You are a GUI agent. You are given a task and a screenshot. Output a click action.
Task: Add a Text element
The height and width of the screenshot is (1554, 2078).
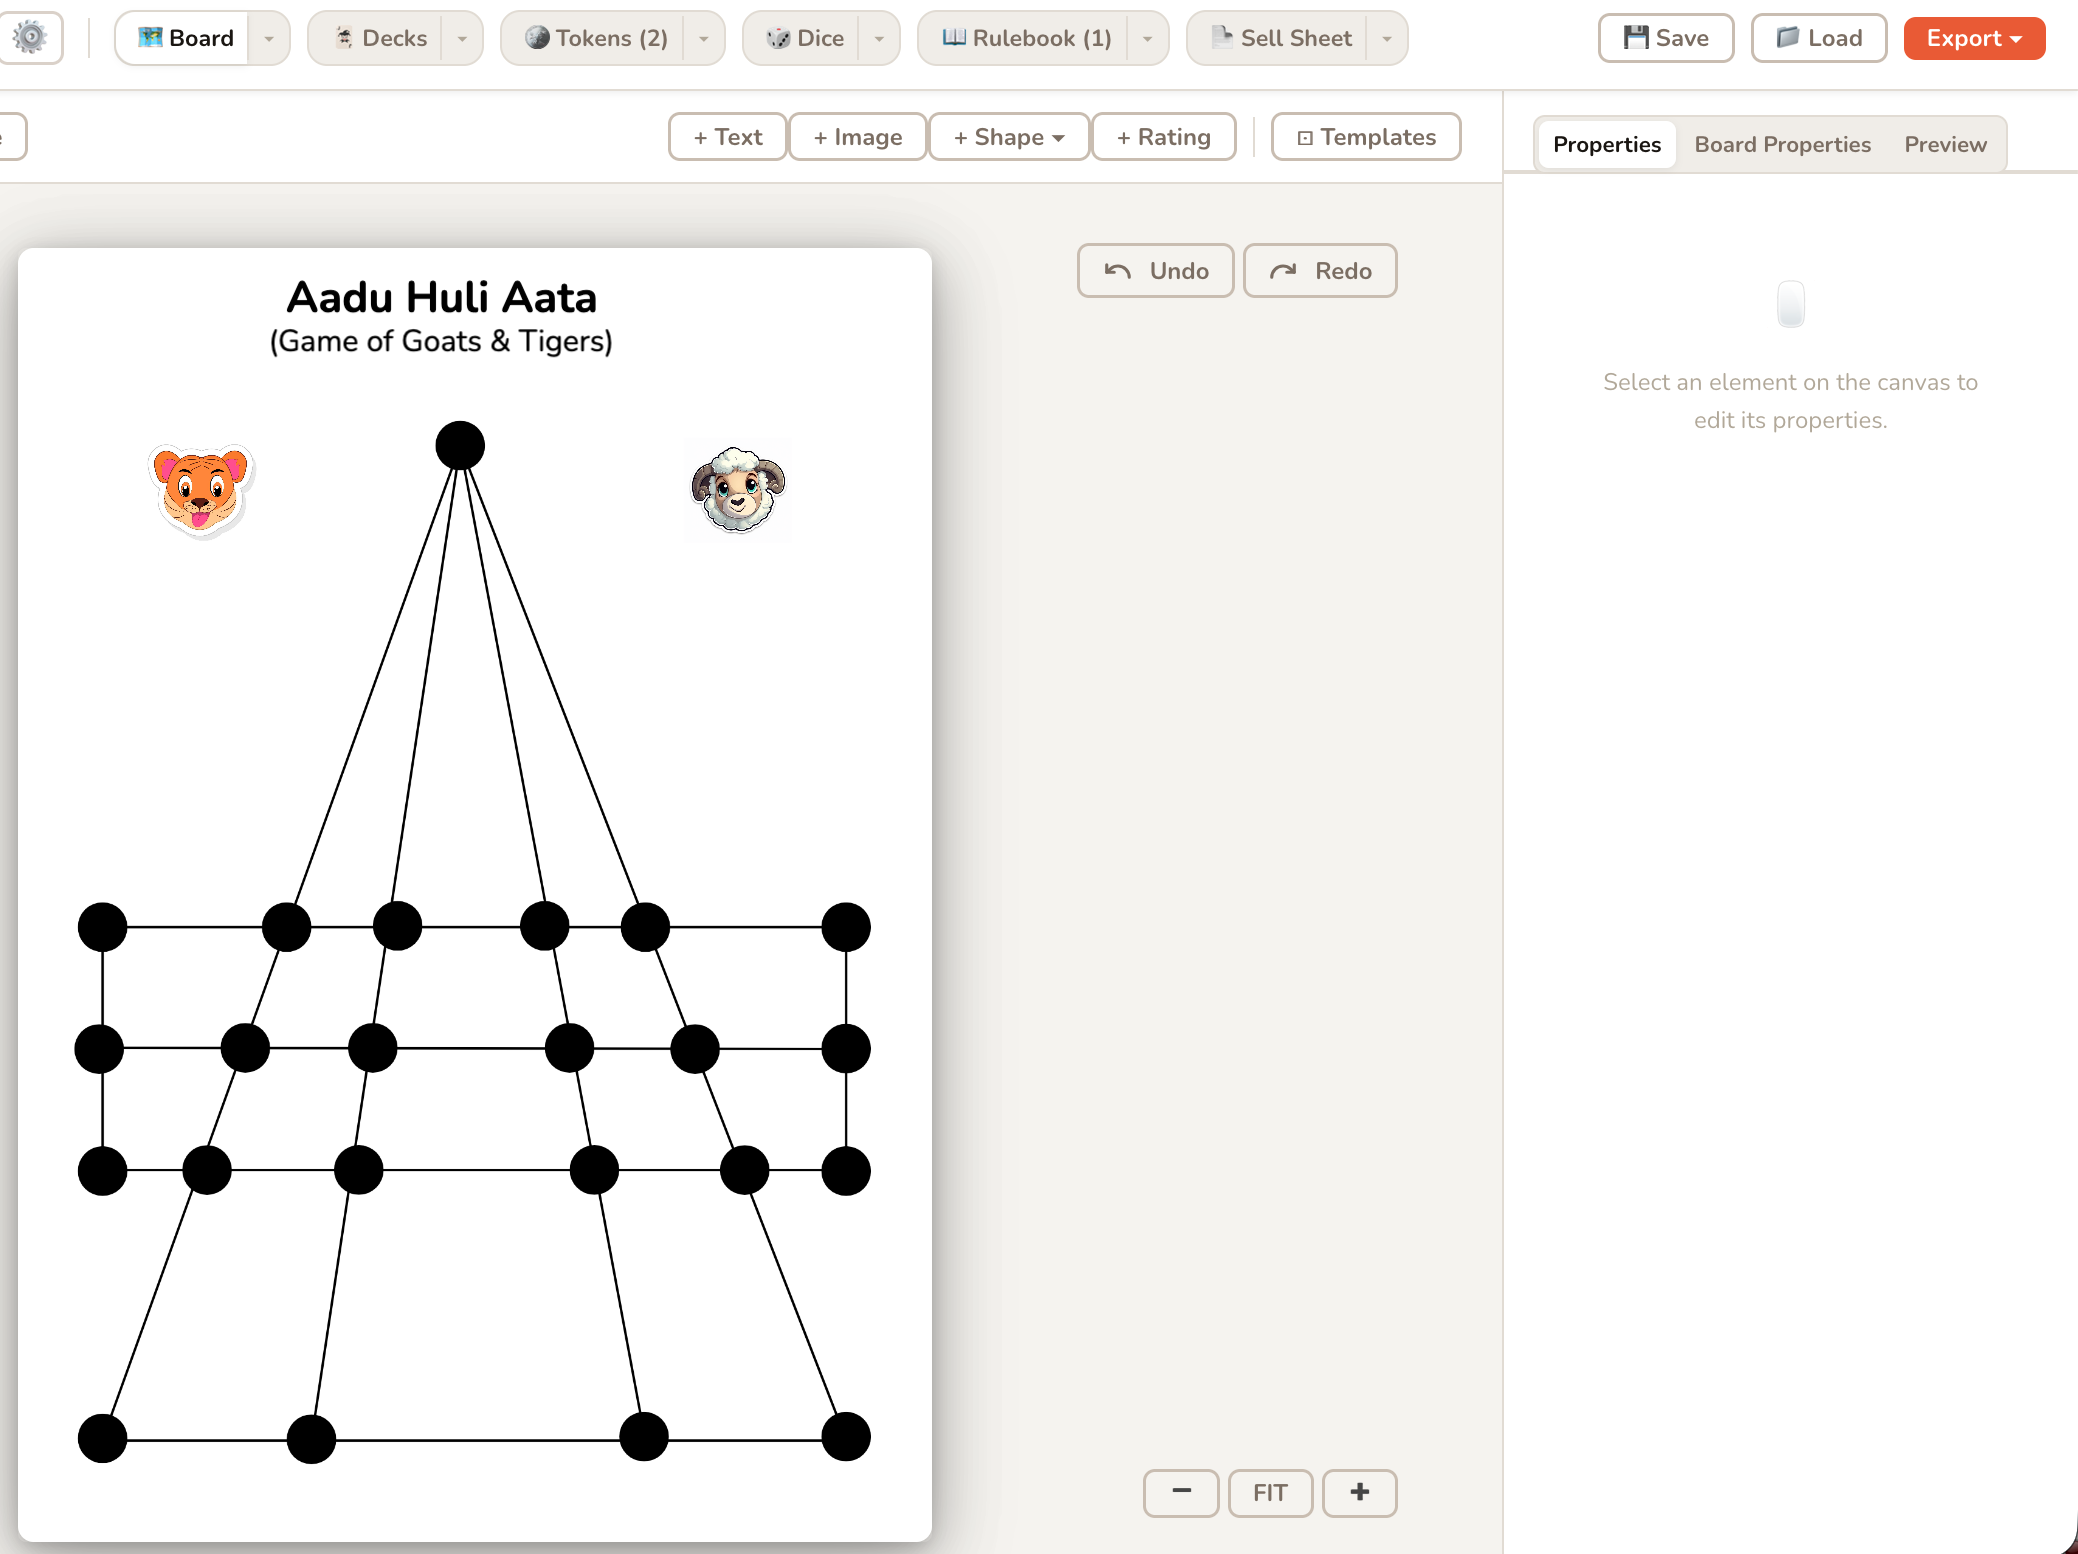728,137
